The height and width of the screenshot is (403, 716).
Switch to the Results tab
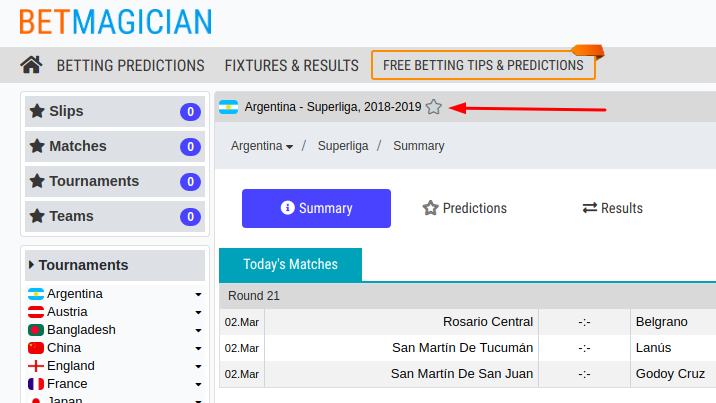[612, 208]
